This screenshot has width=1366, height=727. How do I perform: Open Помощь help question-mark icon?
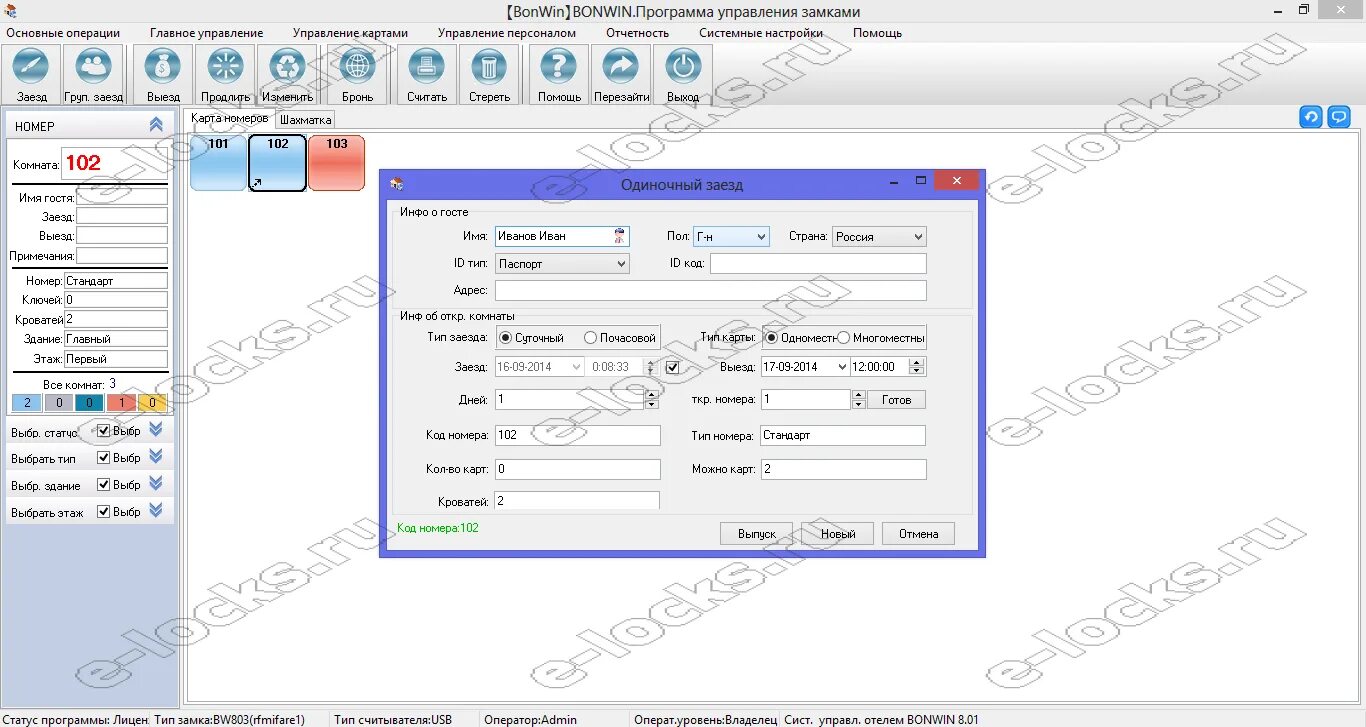(x=559, y=75)
